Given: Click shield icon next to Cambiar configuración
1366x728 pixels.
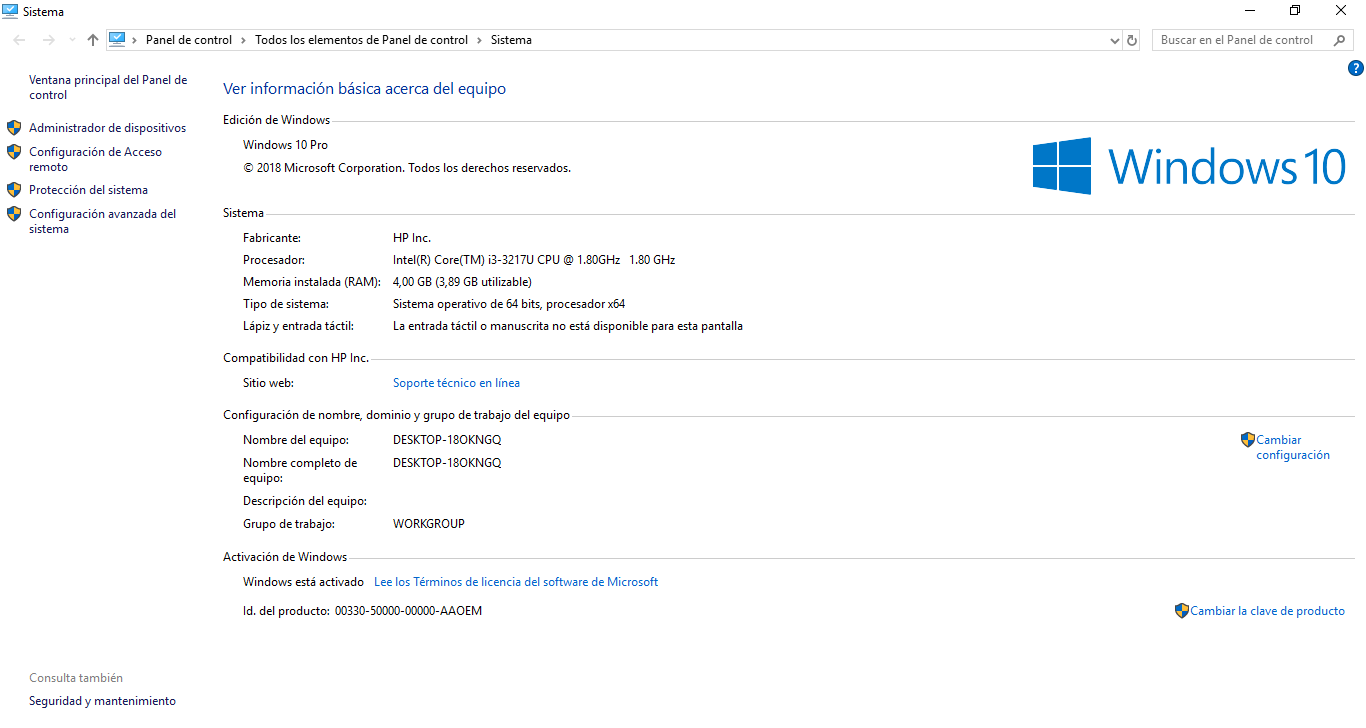Looking at the screenshot, I should 1248,439.
